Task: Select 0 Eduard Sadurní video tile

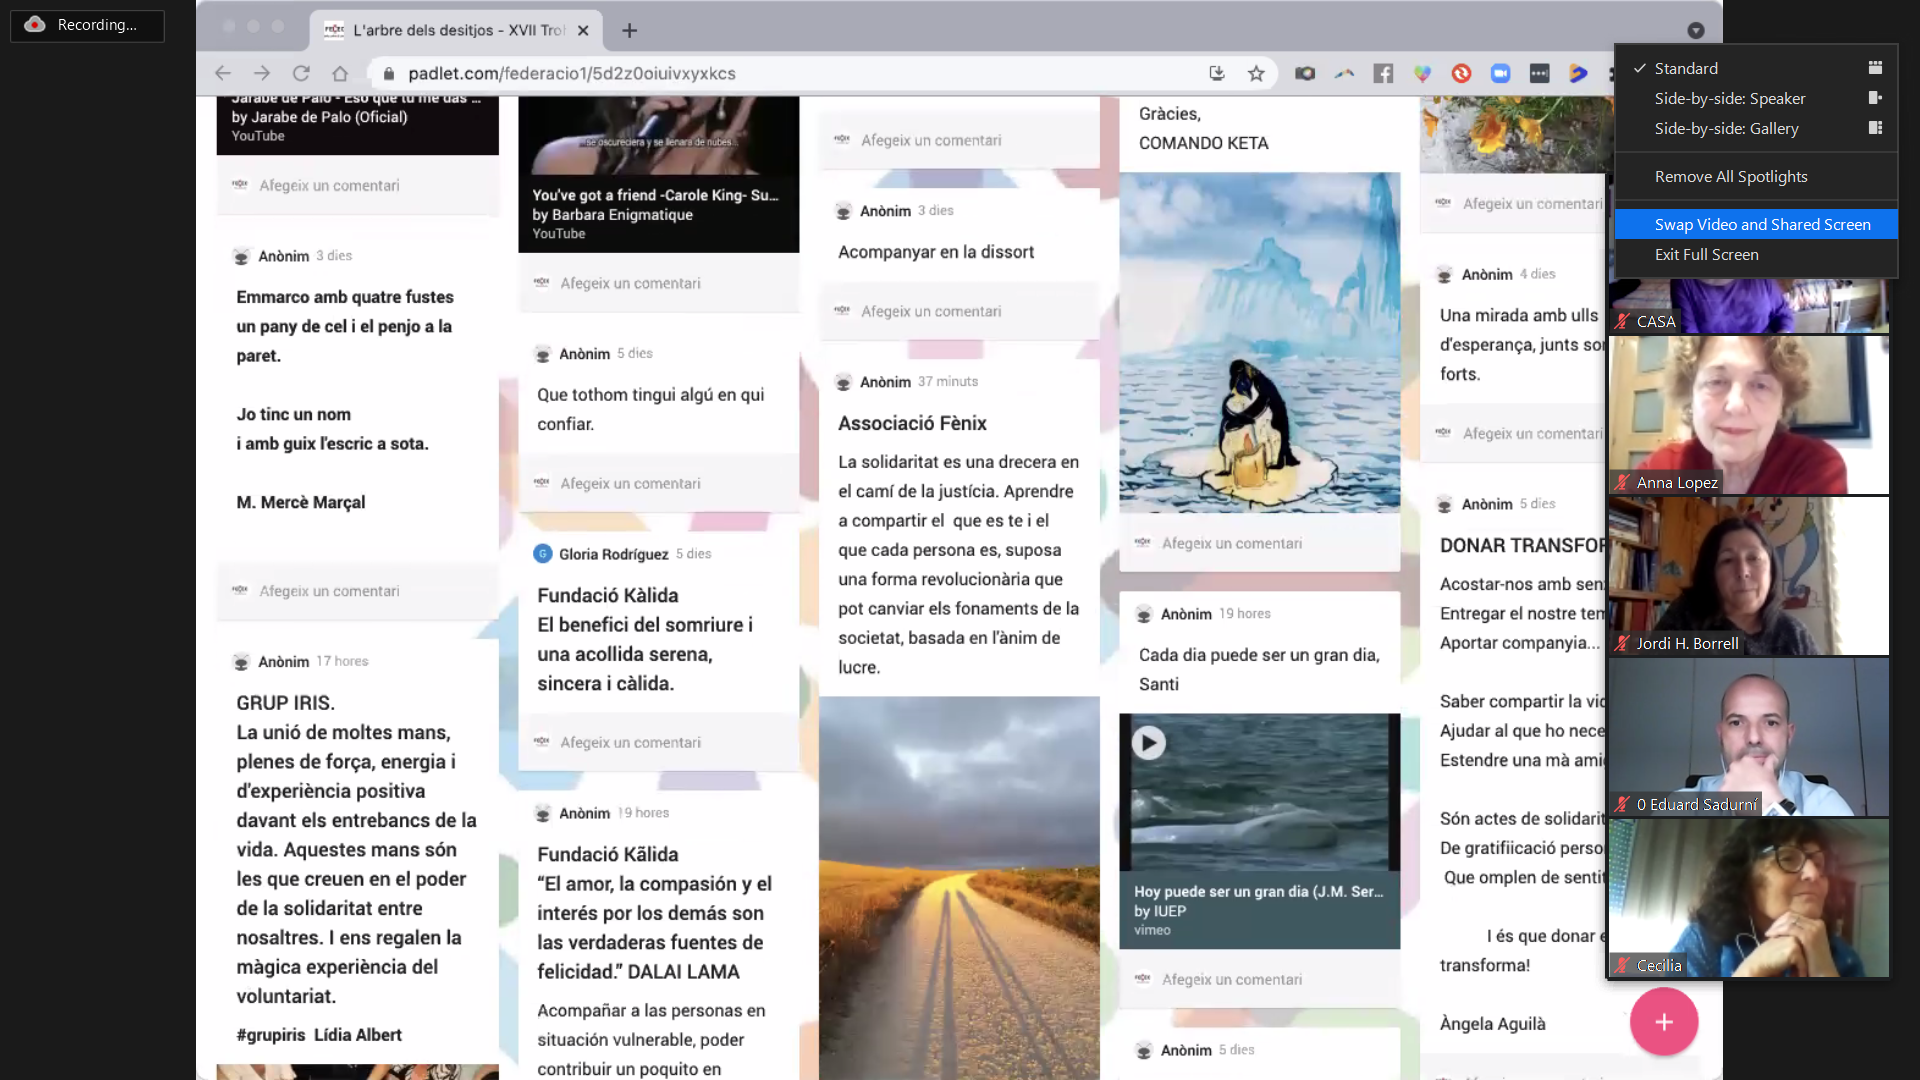Action: pyautogui.click(x=1749, y=737)
